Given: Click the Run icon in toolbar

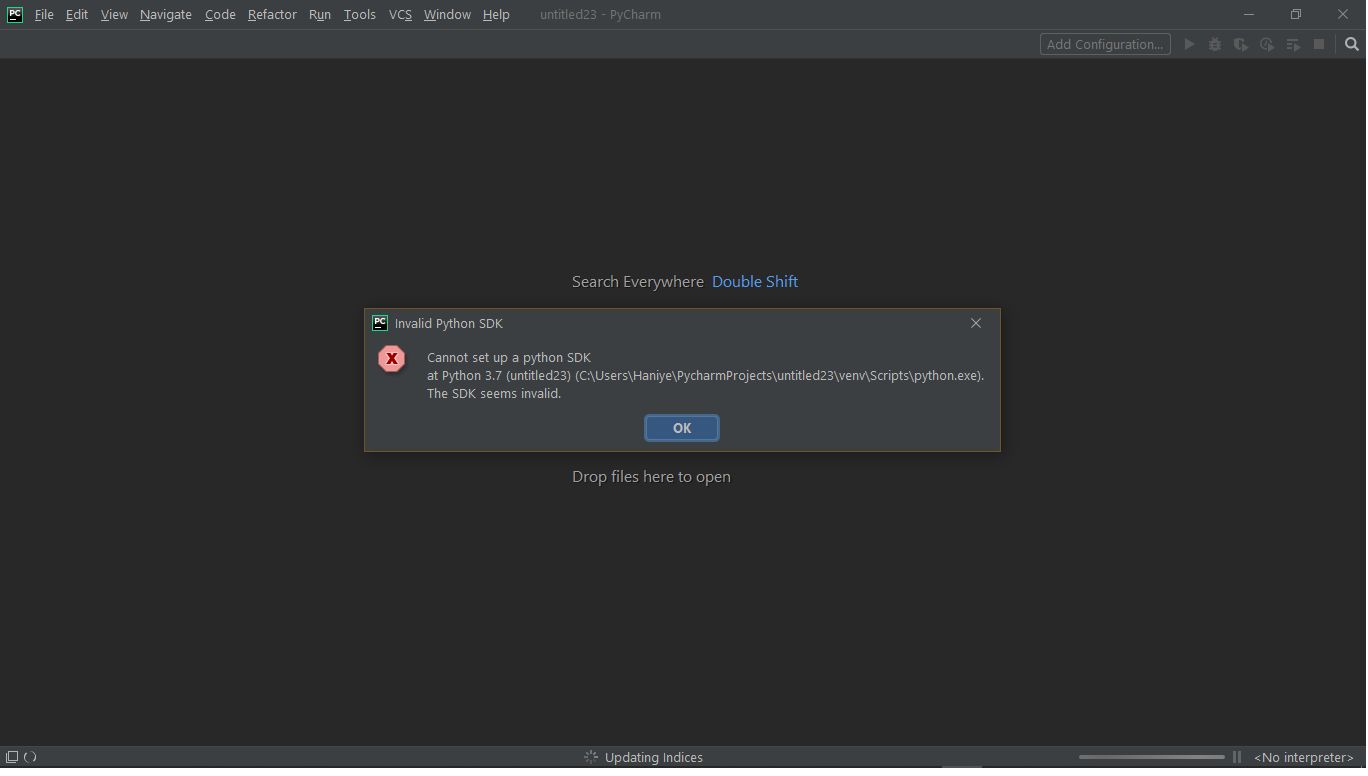Looking at the screenshot, I should [x=1189, y=44].
